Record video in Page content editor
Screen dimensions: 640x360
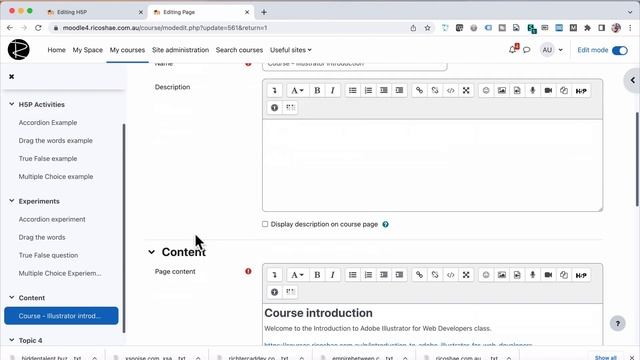tap(548, 275)
